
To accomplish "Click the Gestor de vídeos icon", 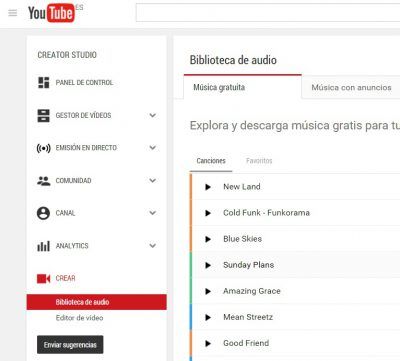I will point(44,115).
